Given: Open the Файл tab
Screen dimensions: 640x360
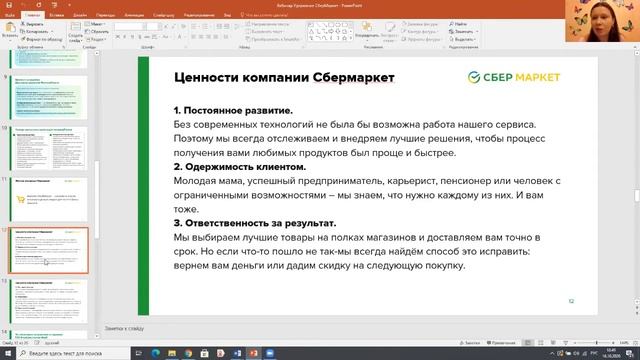Looking at the screenshot, I should coord(10,15).
